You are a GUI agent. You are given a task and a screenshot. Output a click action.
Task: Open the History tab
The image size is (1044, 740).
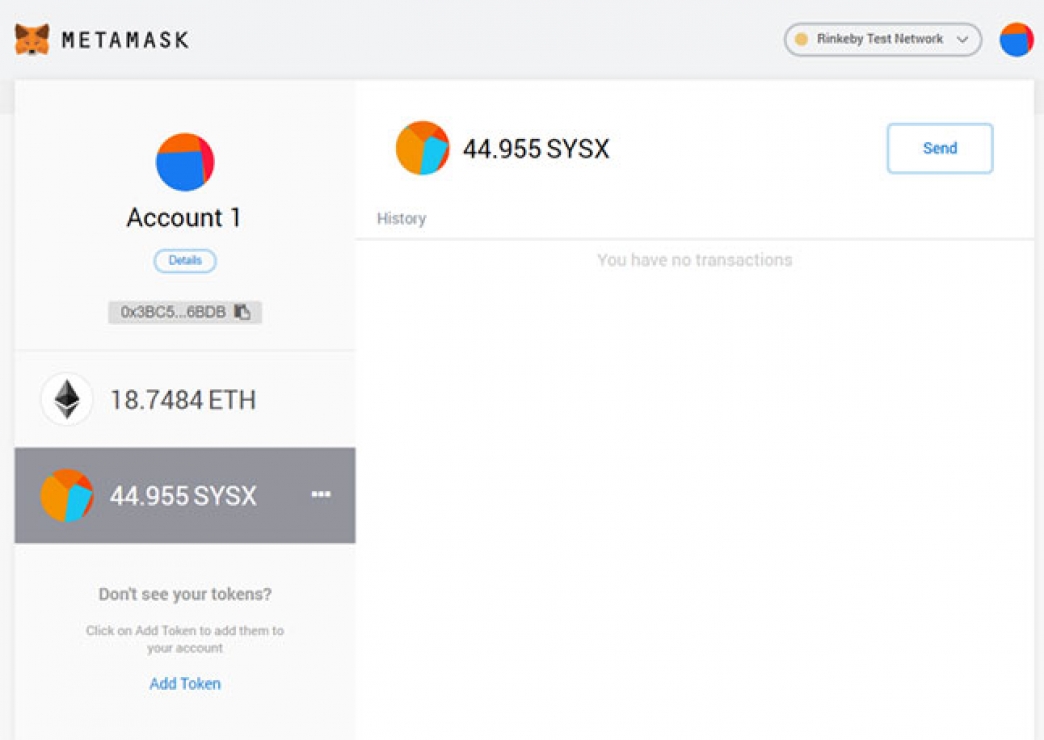(x=401, y=218)
